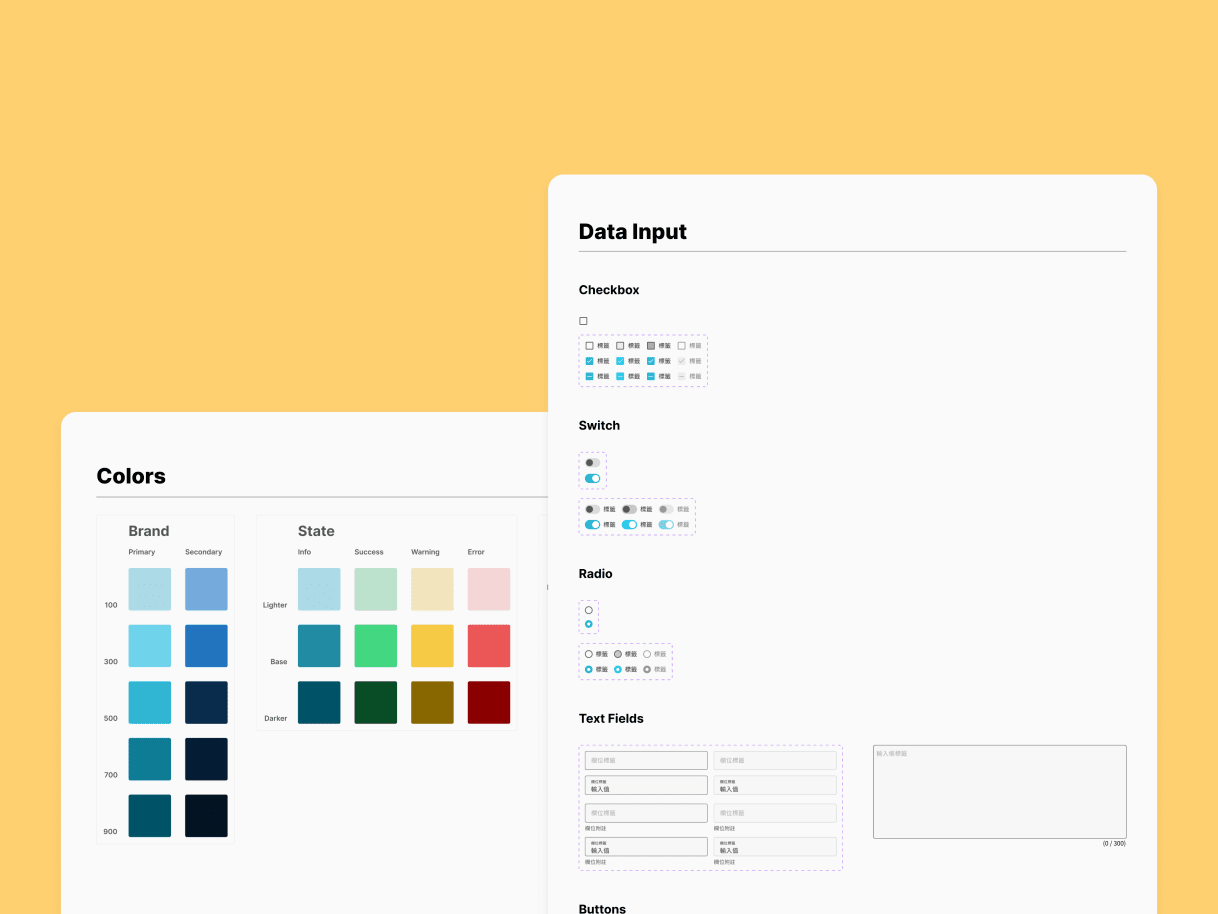Click the selected cyan radio button
Image resolution: width=1218 pixels, height=914 pixels.
tap(588, 622)
